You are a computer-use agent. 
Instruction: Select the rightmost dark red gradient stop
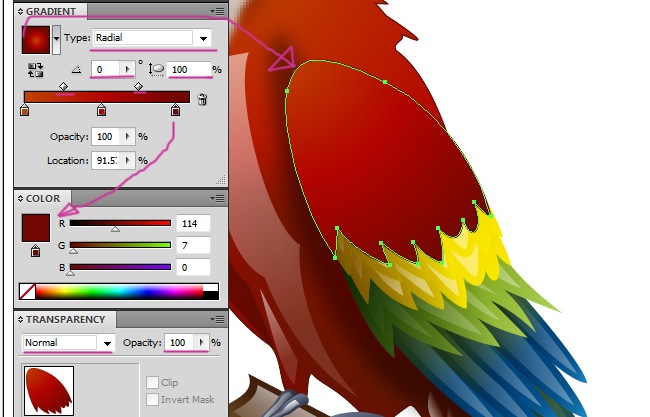[176, 111]
